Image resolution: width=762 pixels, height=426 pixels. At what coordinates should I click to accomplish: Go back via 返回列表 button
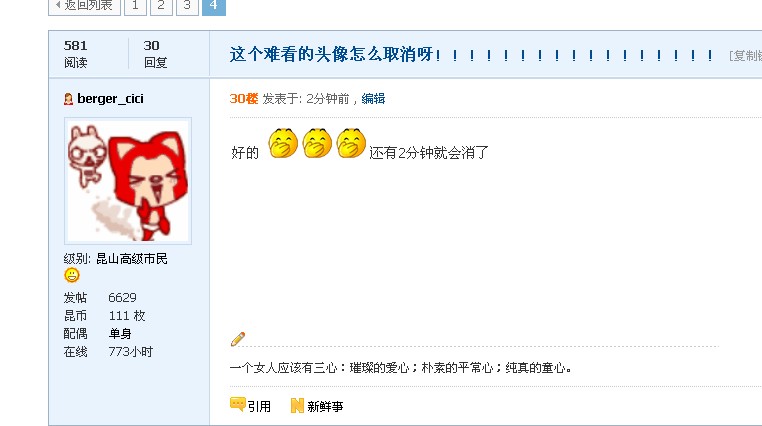(85, 6)
